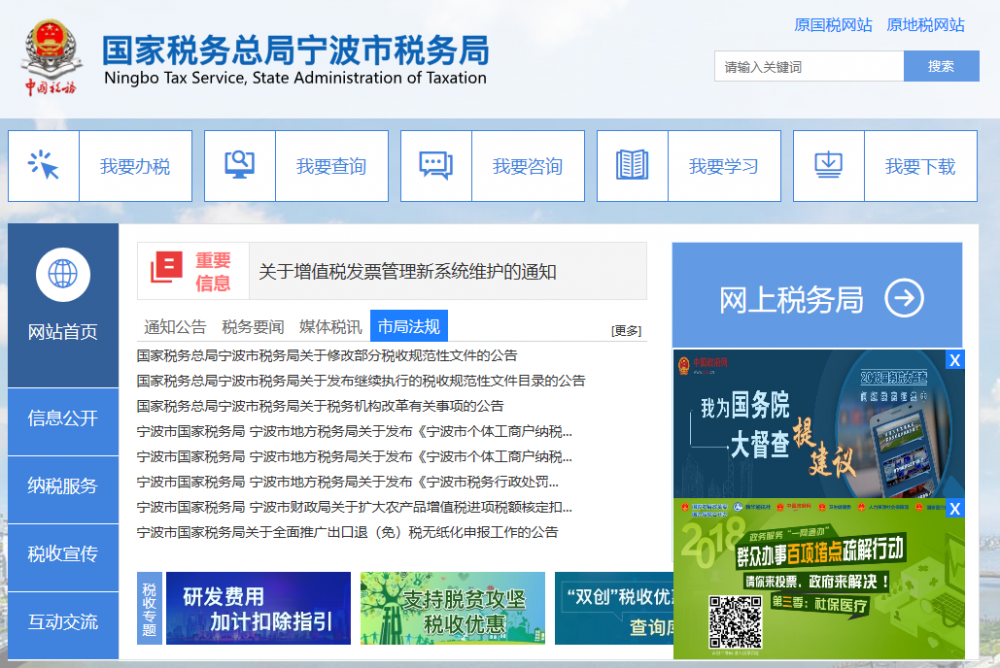Click the 我要咨询 chat bubble icon
Viewport: 1000px width, 668px height.
coord(434,164)
